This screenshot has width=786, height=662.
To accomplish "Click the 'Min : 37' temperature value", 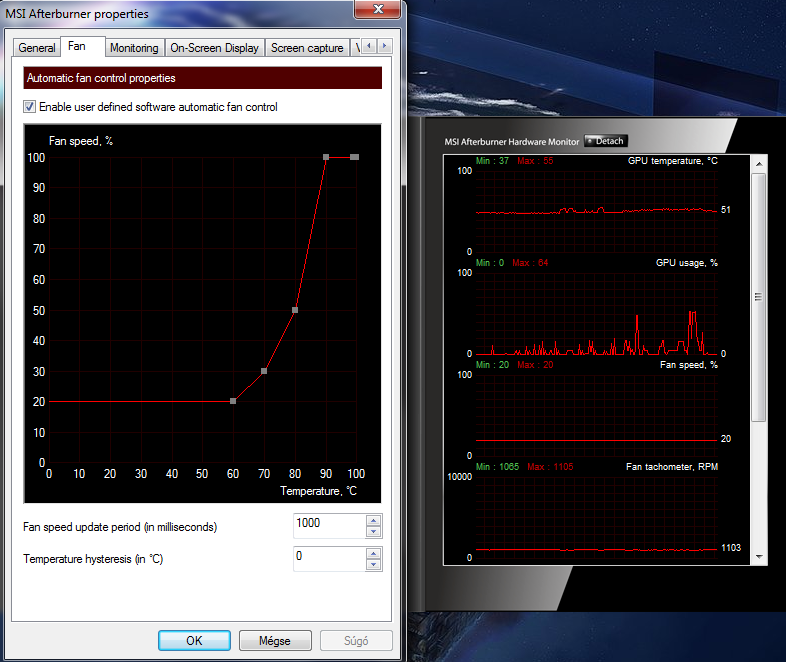I will 492,161.
